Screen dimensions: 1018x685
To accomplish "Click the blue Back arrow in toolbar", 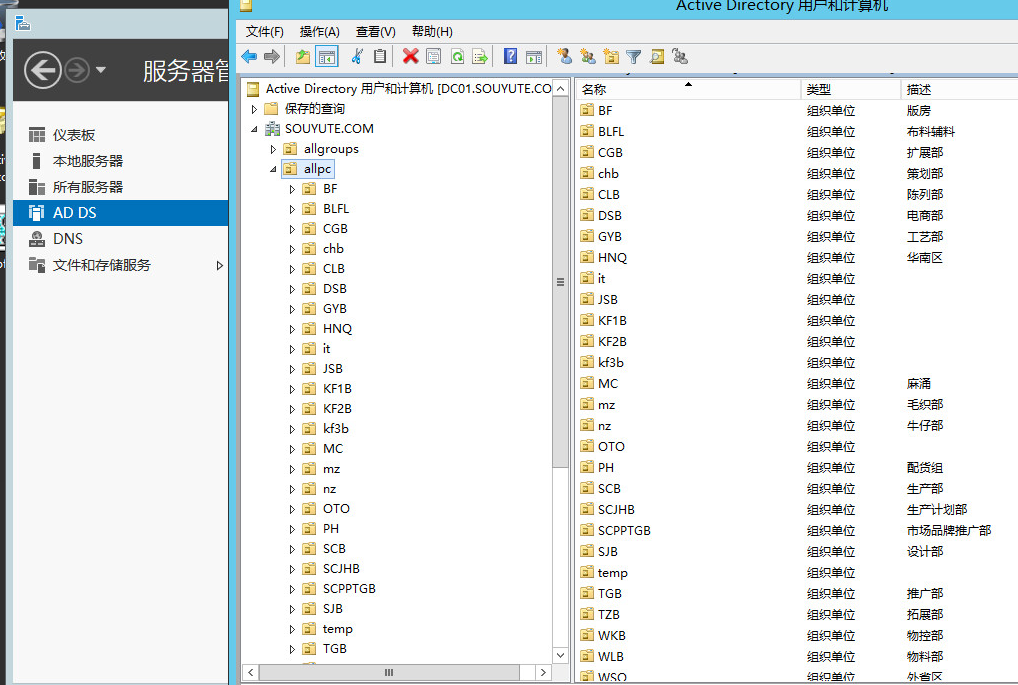I will (249, 56).
